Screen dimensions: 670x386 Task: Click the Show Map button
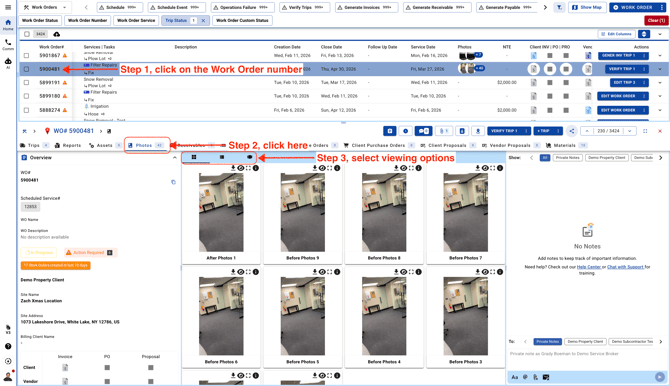pyautogui.click(x=587, y=7)
